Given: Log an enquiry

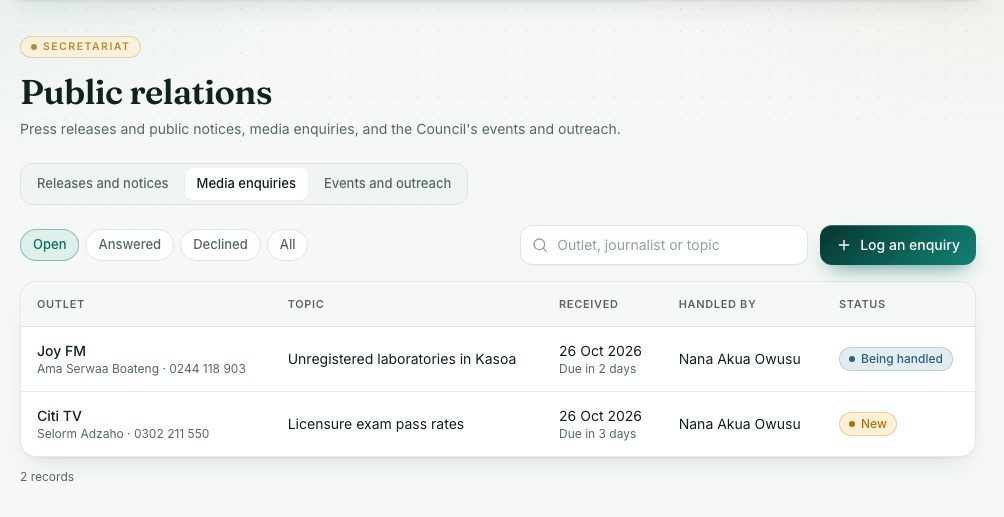Looking at the screenshot, I should point(898,245).
